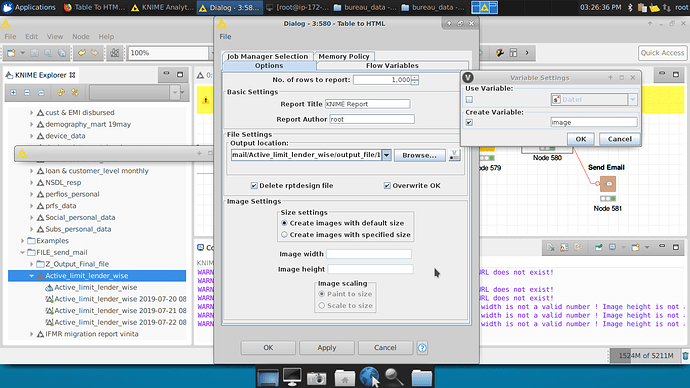The width and height of the screenshot is (690, 388).
Task: Click the Pin Console icon
Action: 598,248
